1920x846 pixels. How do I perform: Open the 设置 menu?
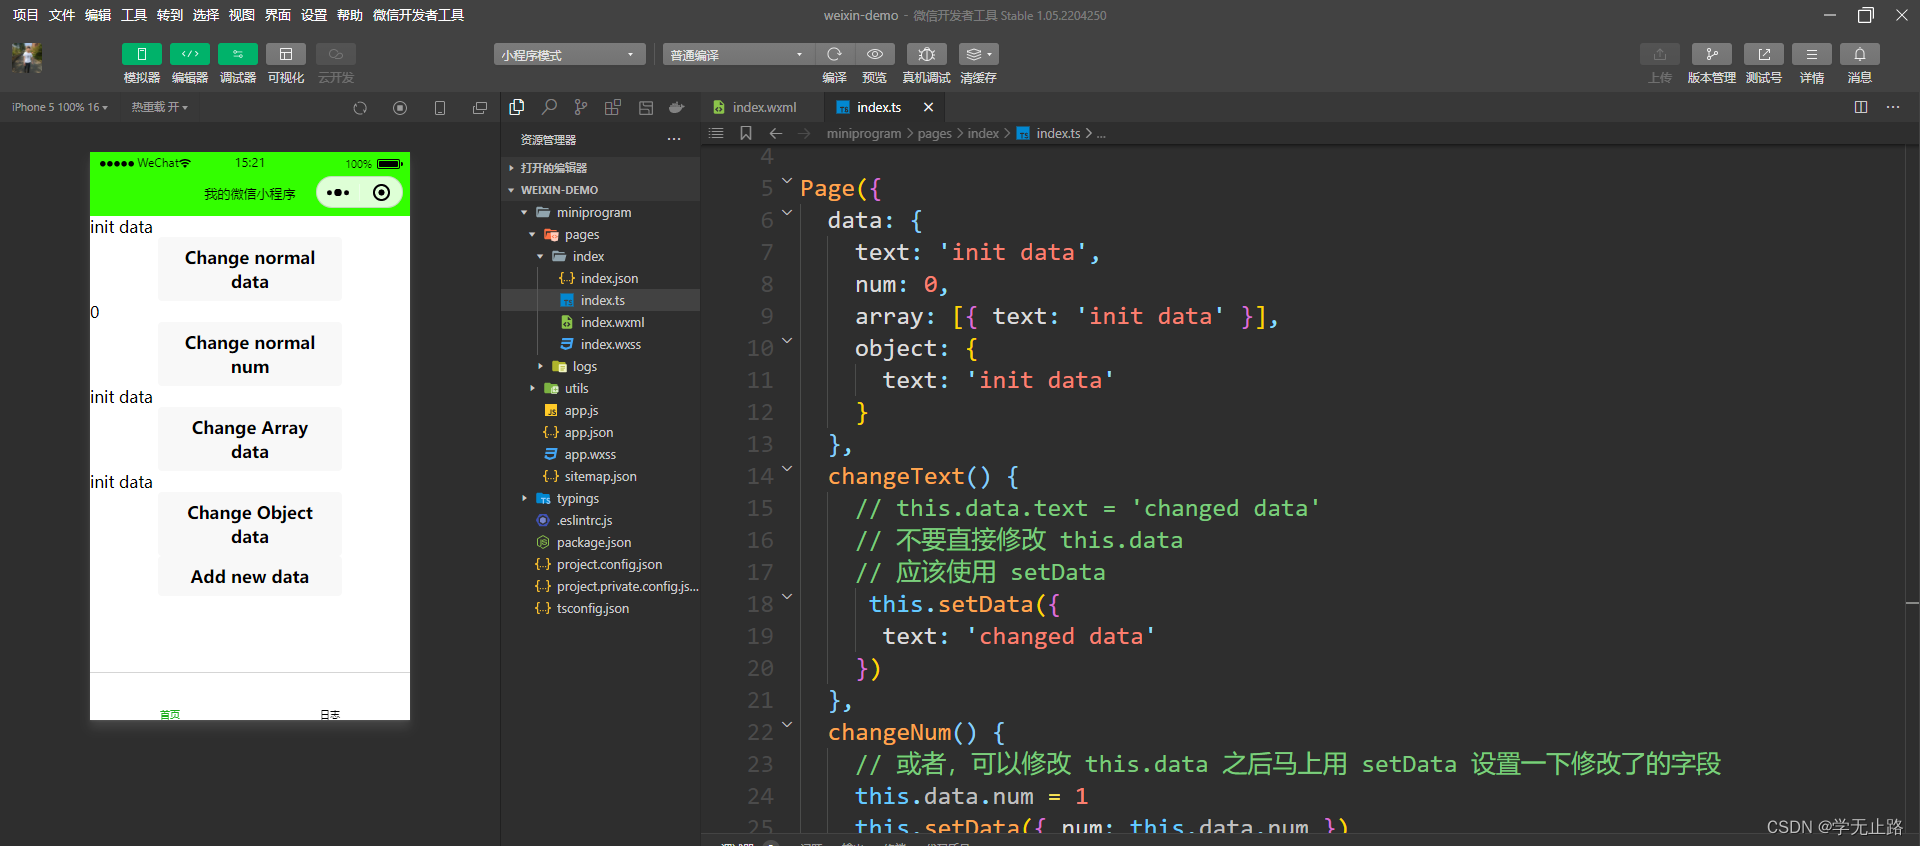coord(314,15)
